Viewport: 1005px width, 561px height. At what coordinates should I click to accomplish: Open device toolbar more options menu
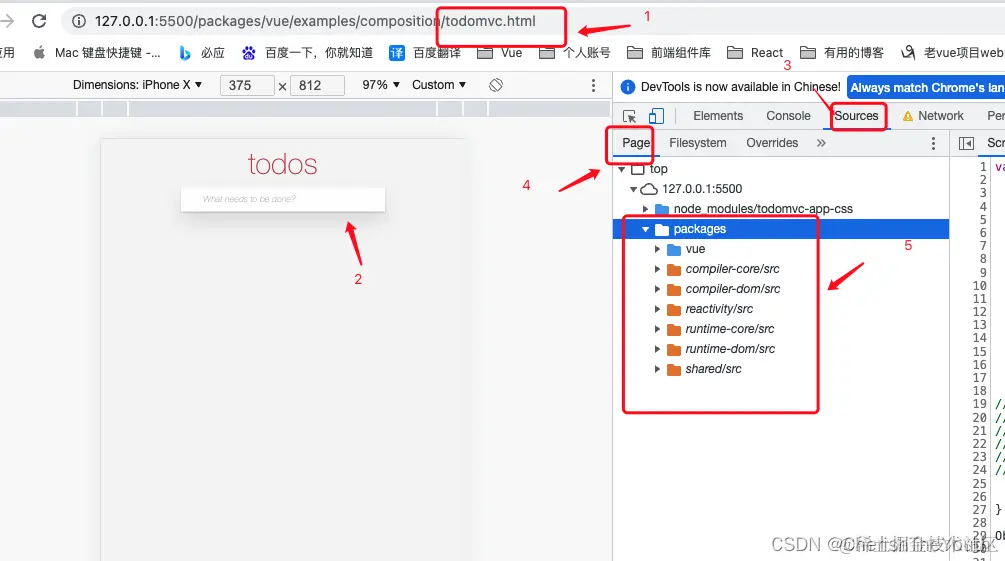coord(594,85)
